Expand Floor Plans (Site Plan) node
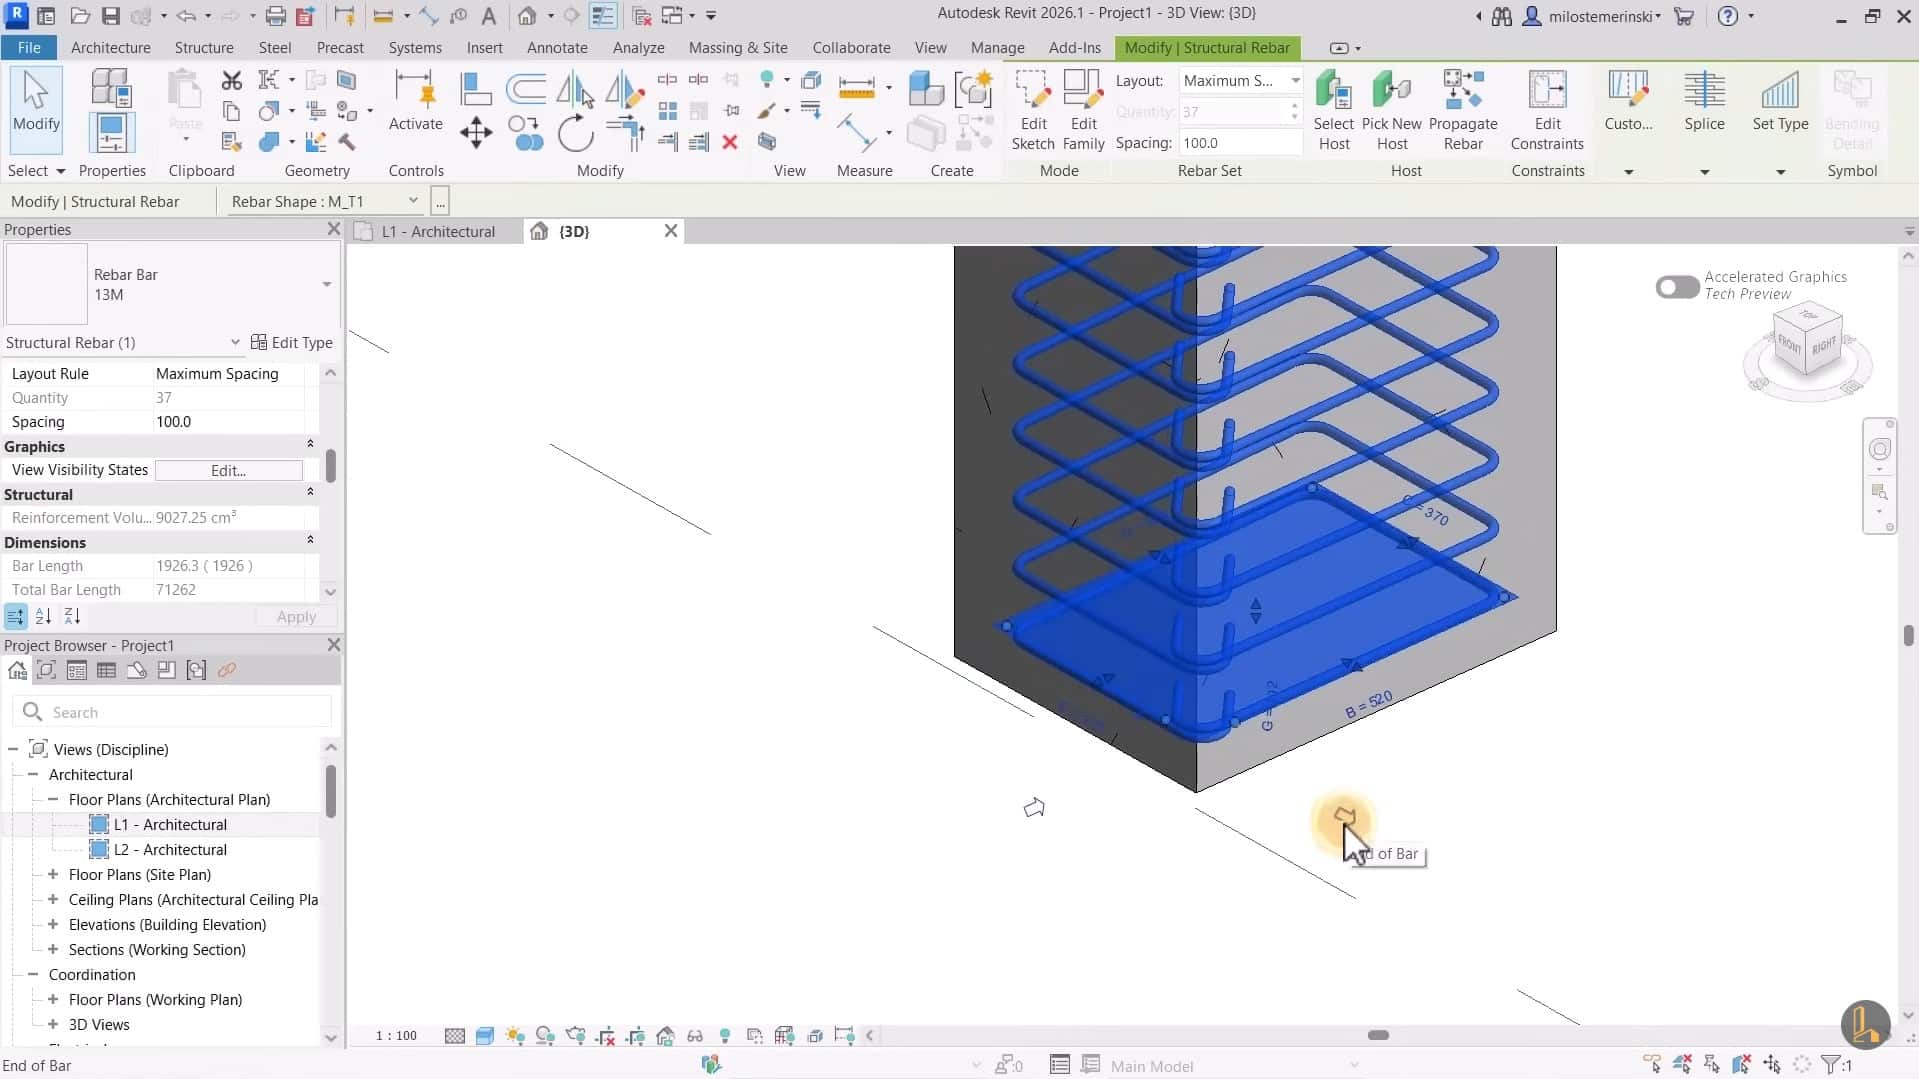Image resolution: width=1919 pixels, height=1079 pixels. click(53, 875)
